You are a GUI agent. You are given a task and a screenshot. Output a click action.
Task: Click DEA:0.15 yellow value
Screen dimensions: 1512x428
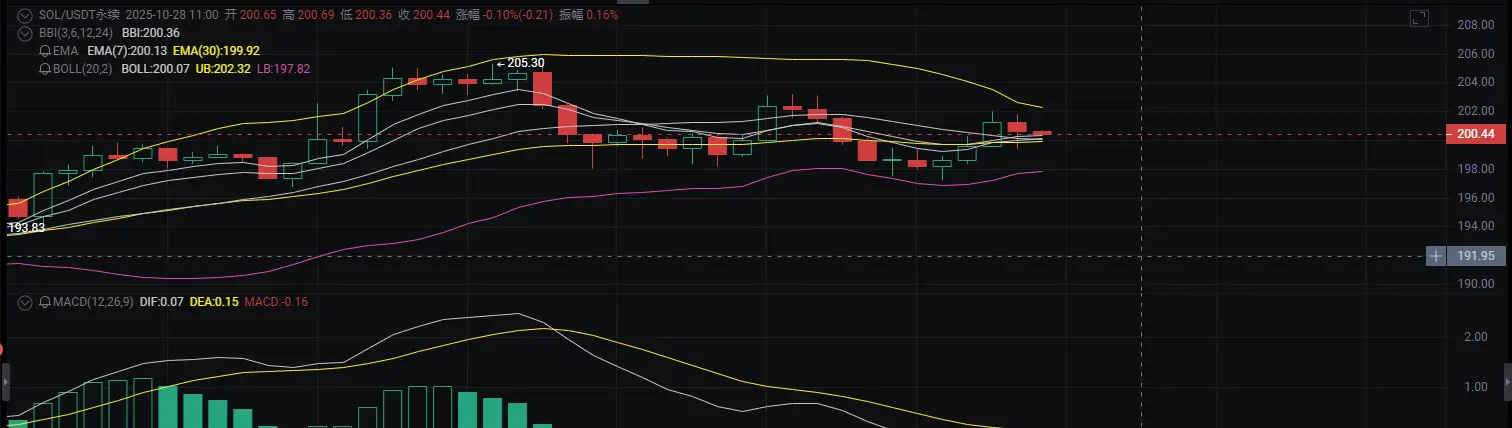coord(216,301)
